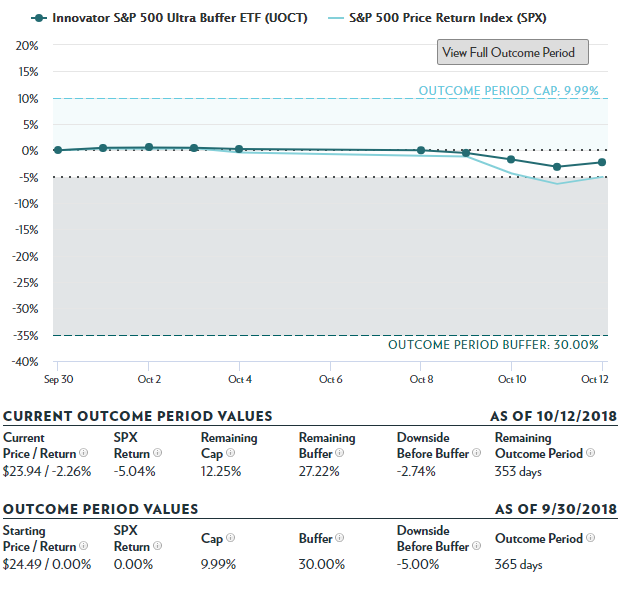
Task: Open info icon beside SPX Return in Outcome Period Values
Action: pyautogui.click(x=158, y=546)
